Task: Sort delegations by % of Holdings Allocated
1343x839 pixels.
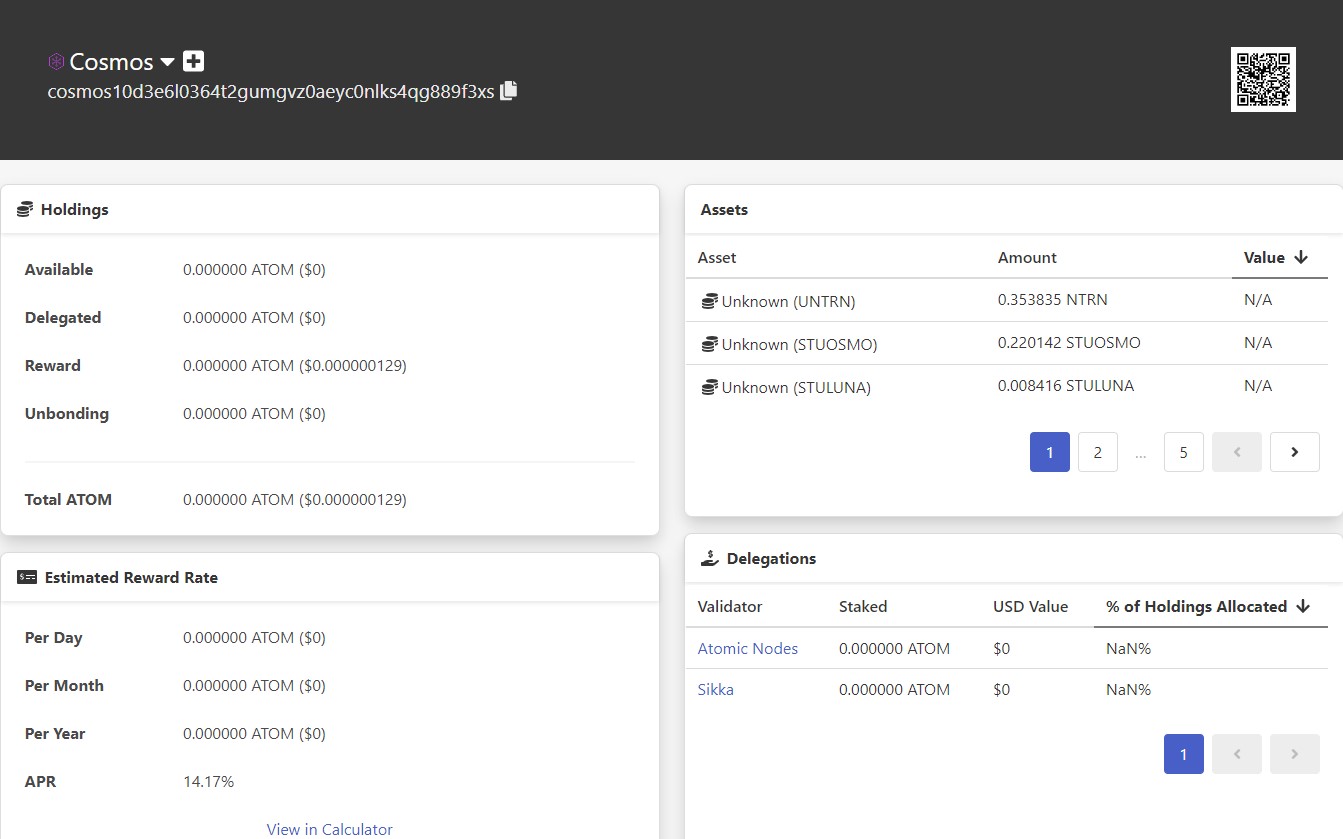Action: pos(1208,607)
